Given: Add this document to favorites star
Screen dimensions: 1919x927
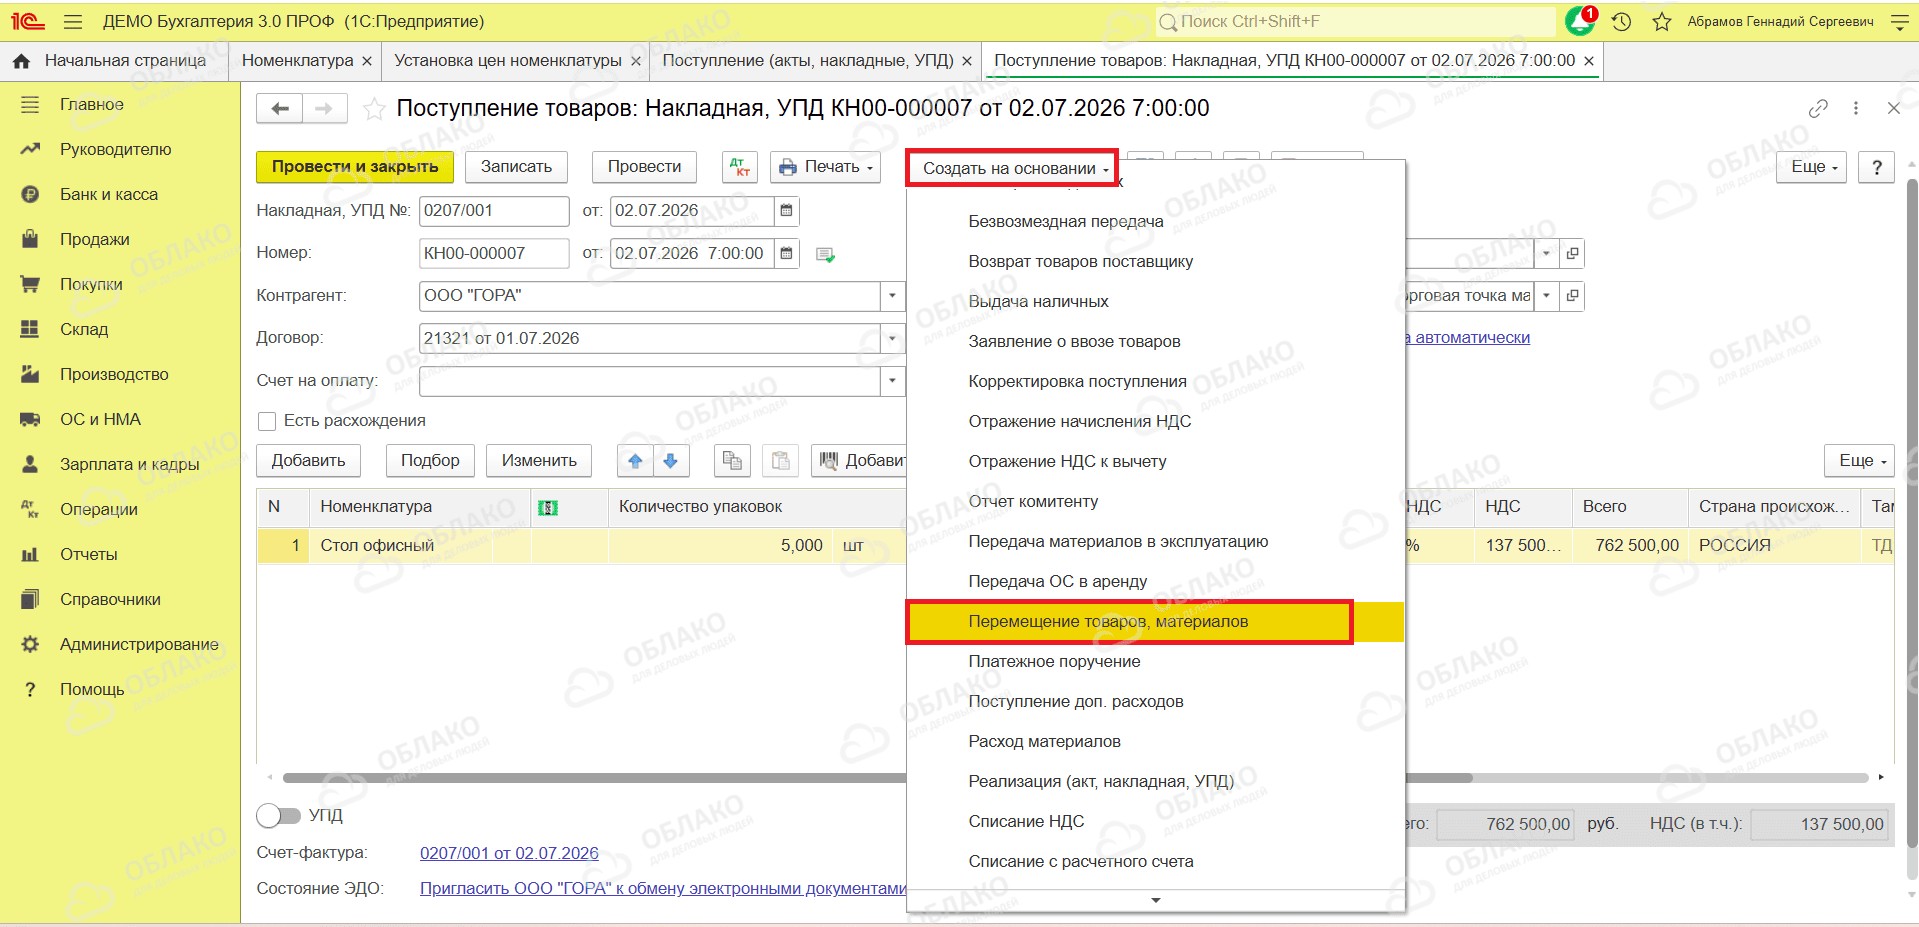Looking at the screenshot, I should pyautogui.click(x=374, y=109).
